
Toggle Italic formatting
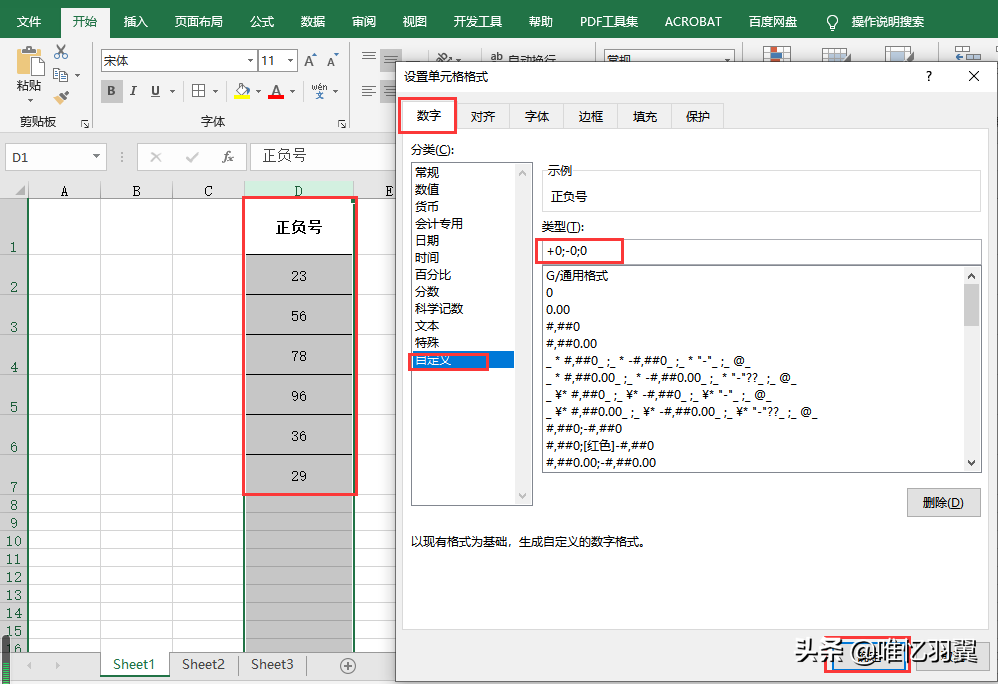tap(133, 91)
